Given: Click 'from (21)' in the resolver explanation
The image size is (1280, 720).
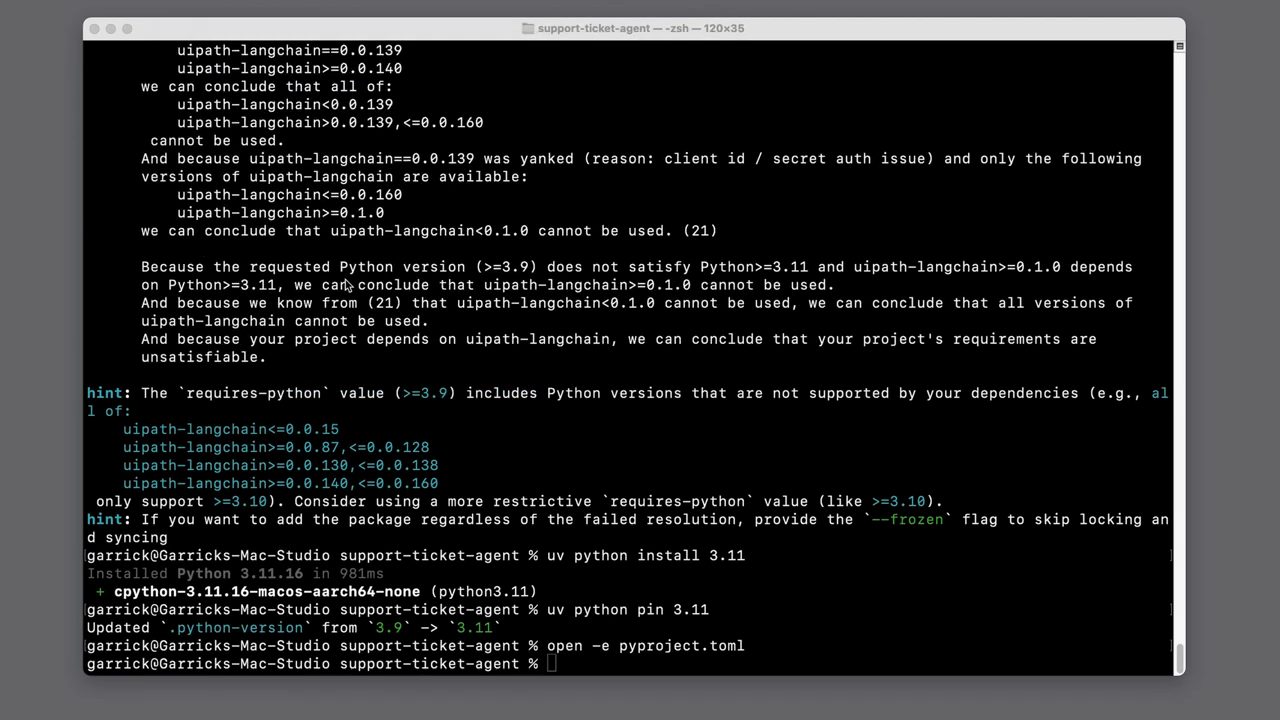Looking at the screenshot, I should coord(362,303).
